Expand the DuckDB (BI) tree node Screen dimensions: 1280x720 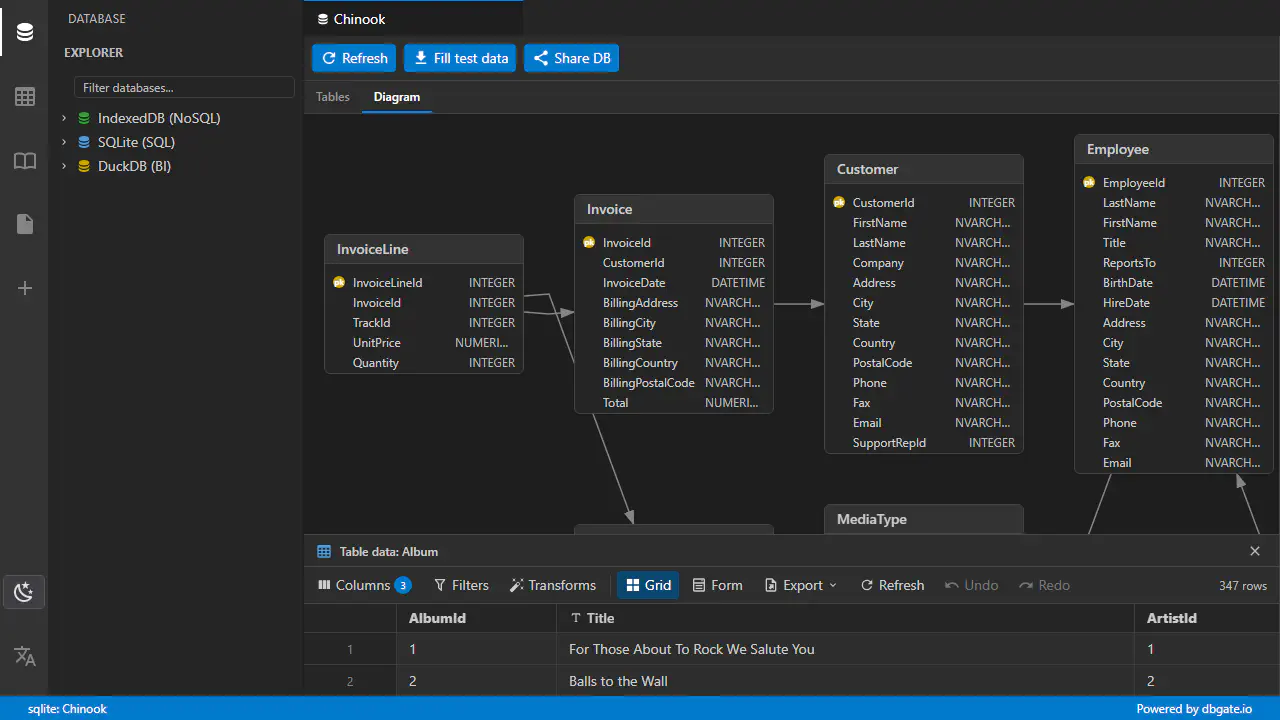coord(64,166)
